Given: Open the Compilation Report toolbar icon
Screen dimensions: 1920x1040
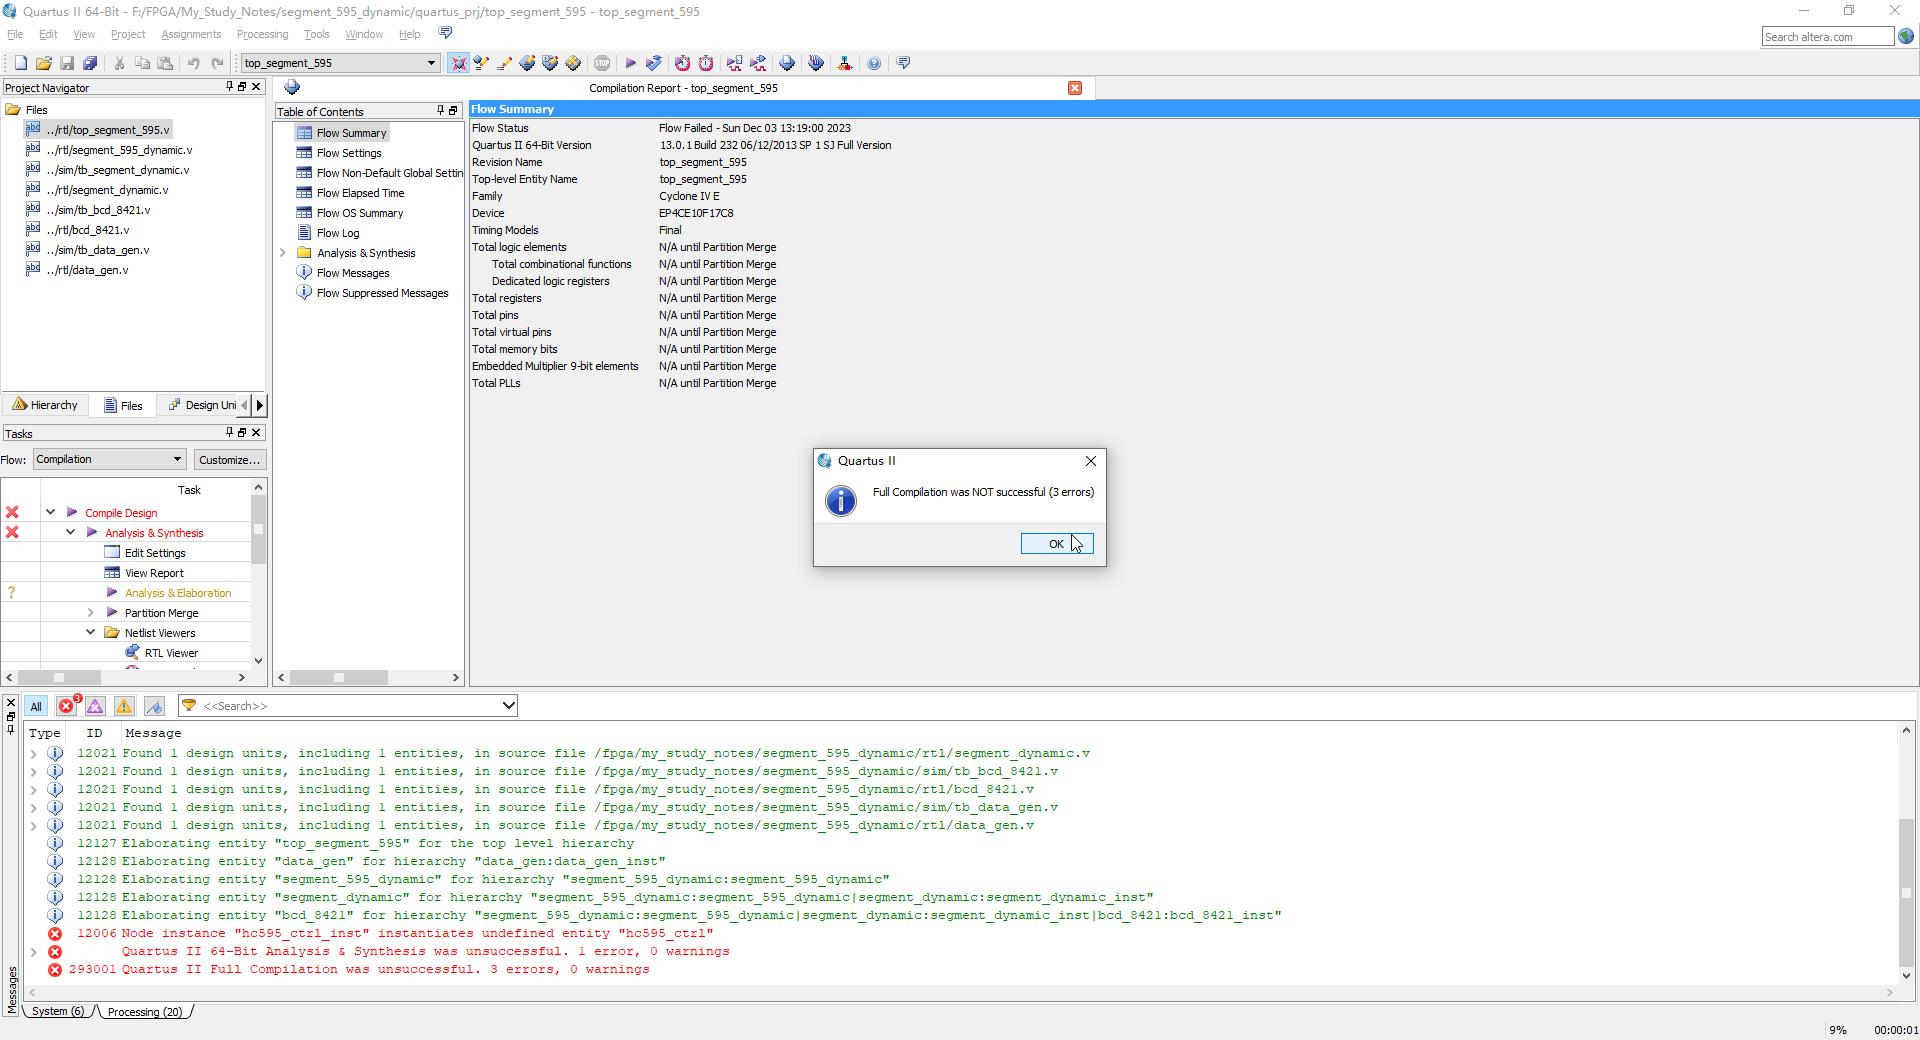Looking at the screenshot, I should point(787,63).
